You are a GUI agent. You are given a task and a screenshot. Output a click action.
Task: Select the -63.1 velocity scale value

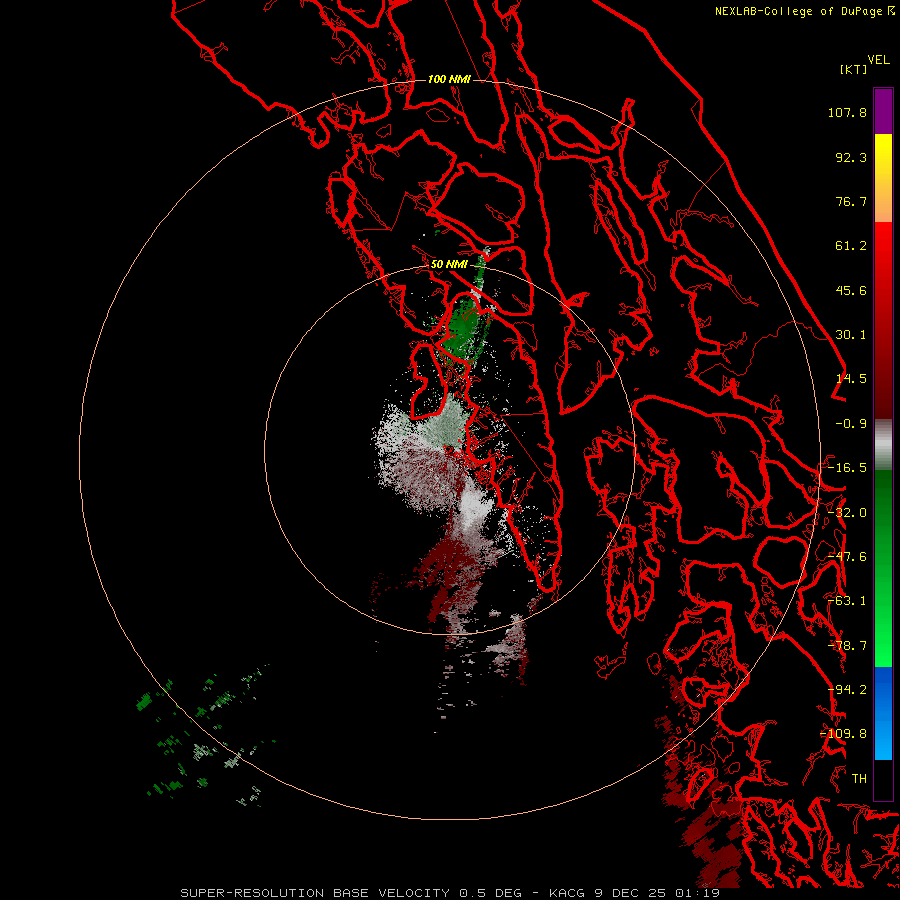pyautogui.click(x=847, y=601)
